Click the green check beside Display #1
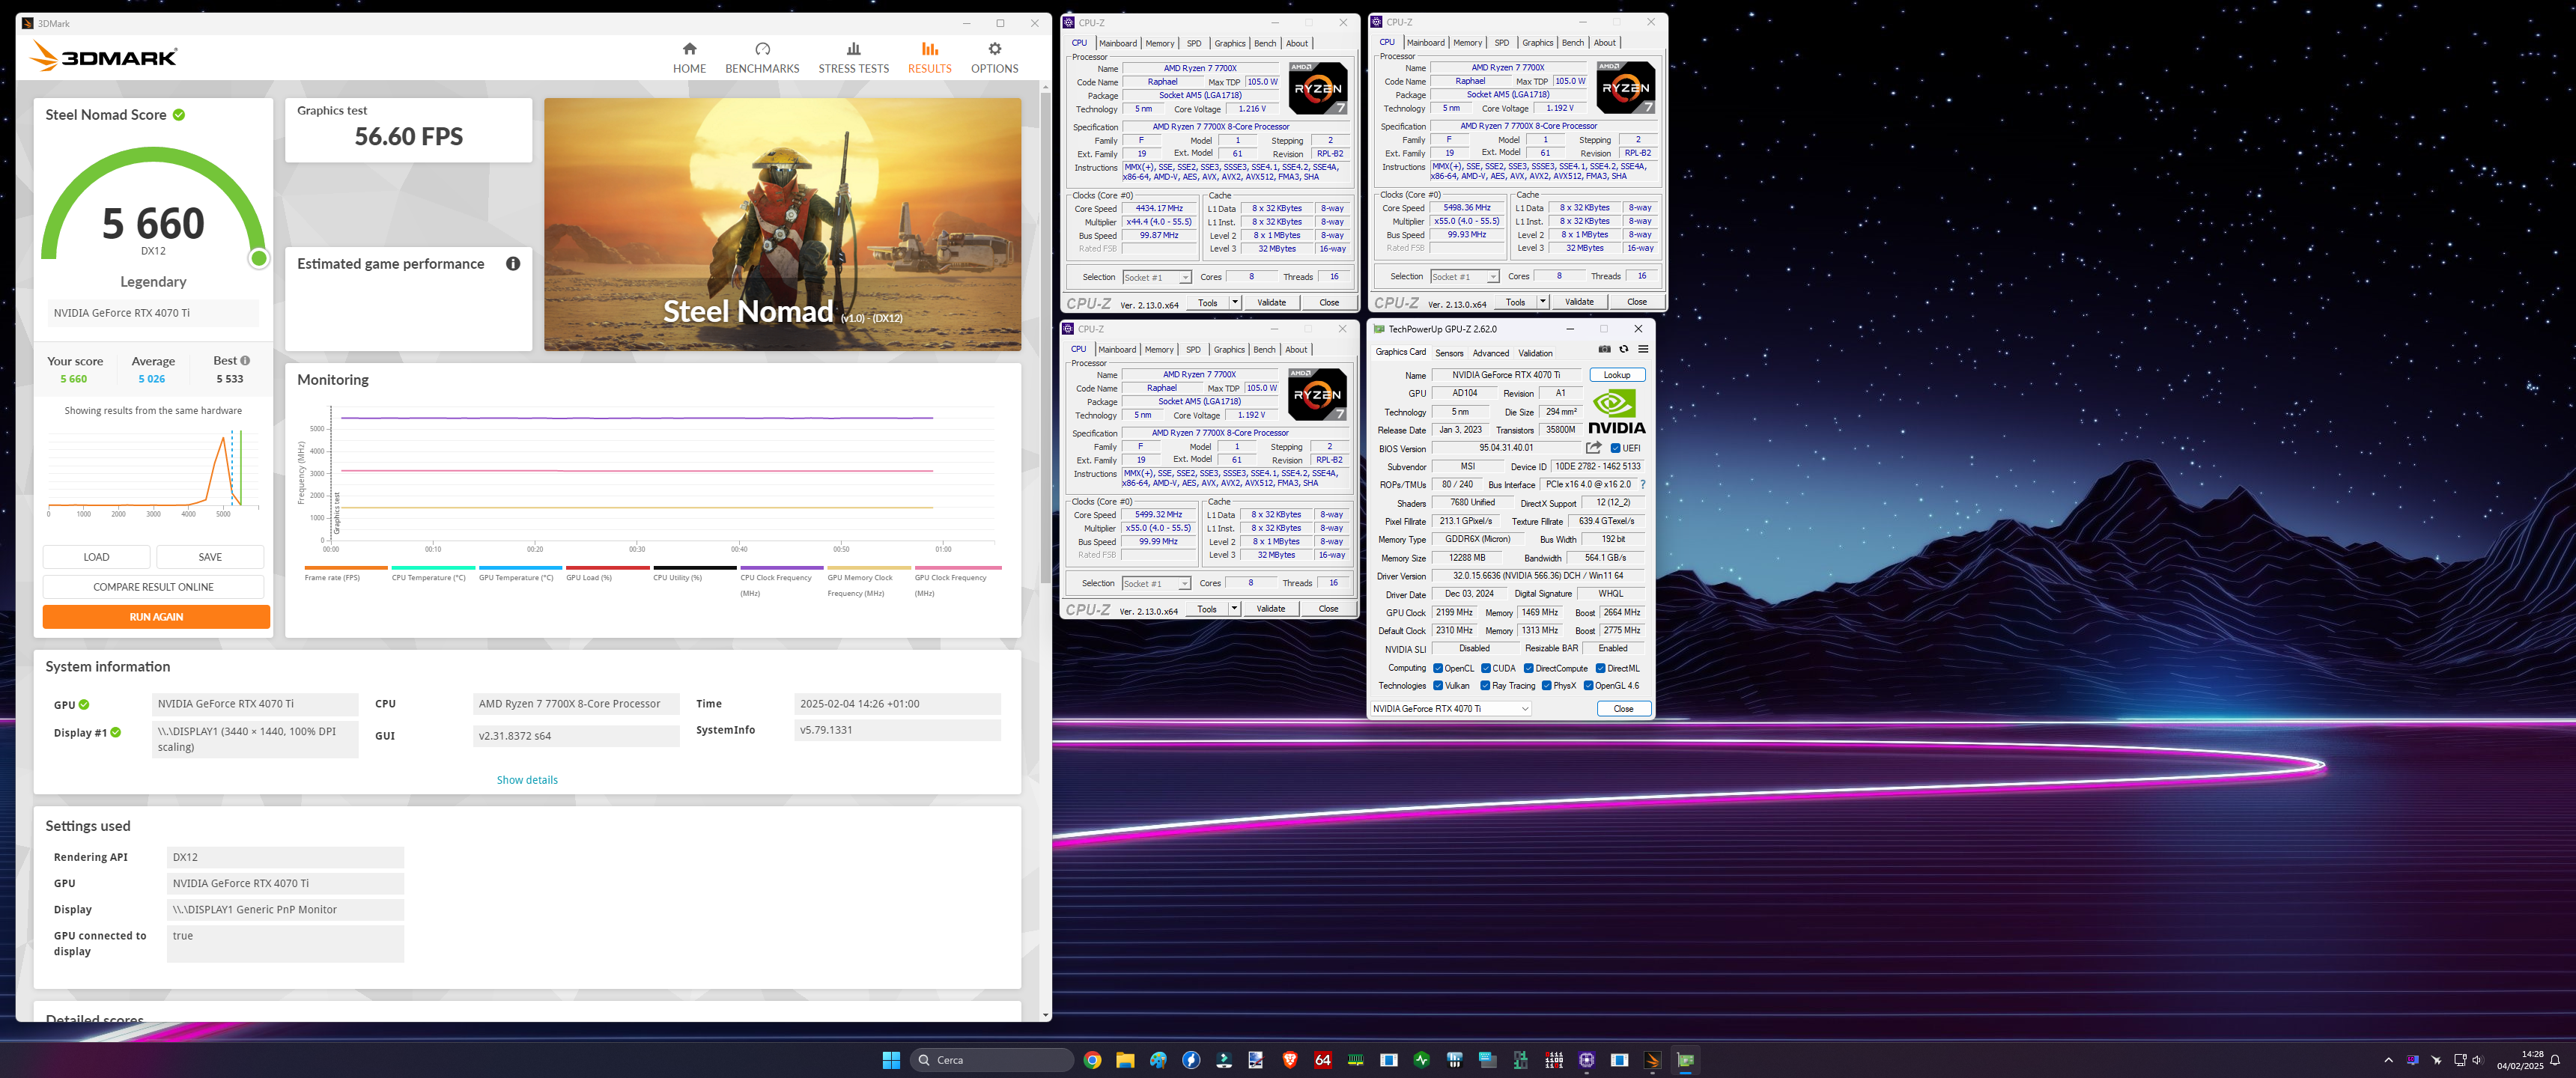The height and width of the screenshot is (1078, 2576). 116,733
